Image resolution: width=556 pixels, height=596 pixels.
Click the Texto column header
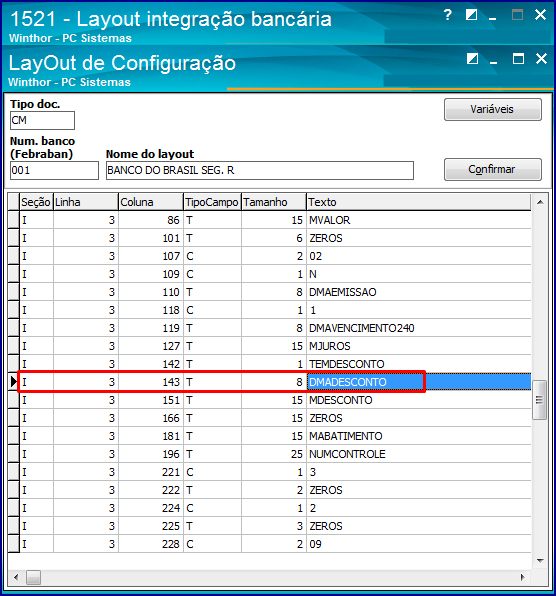(x=418, y=202)
